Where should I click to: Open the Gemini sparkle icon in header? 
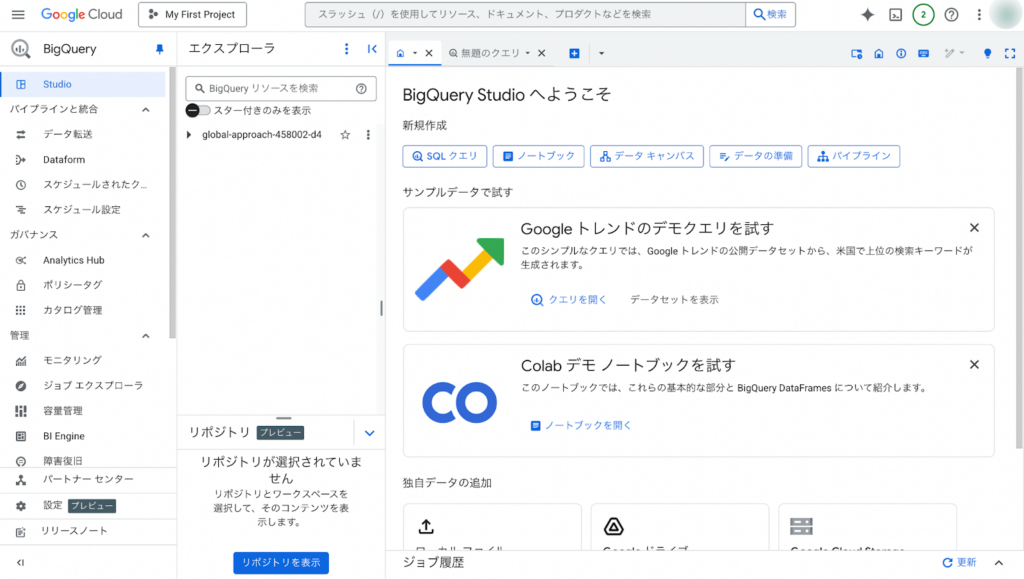[867, 15]
